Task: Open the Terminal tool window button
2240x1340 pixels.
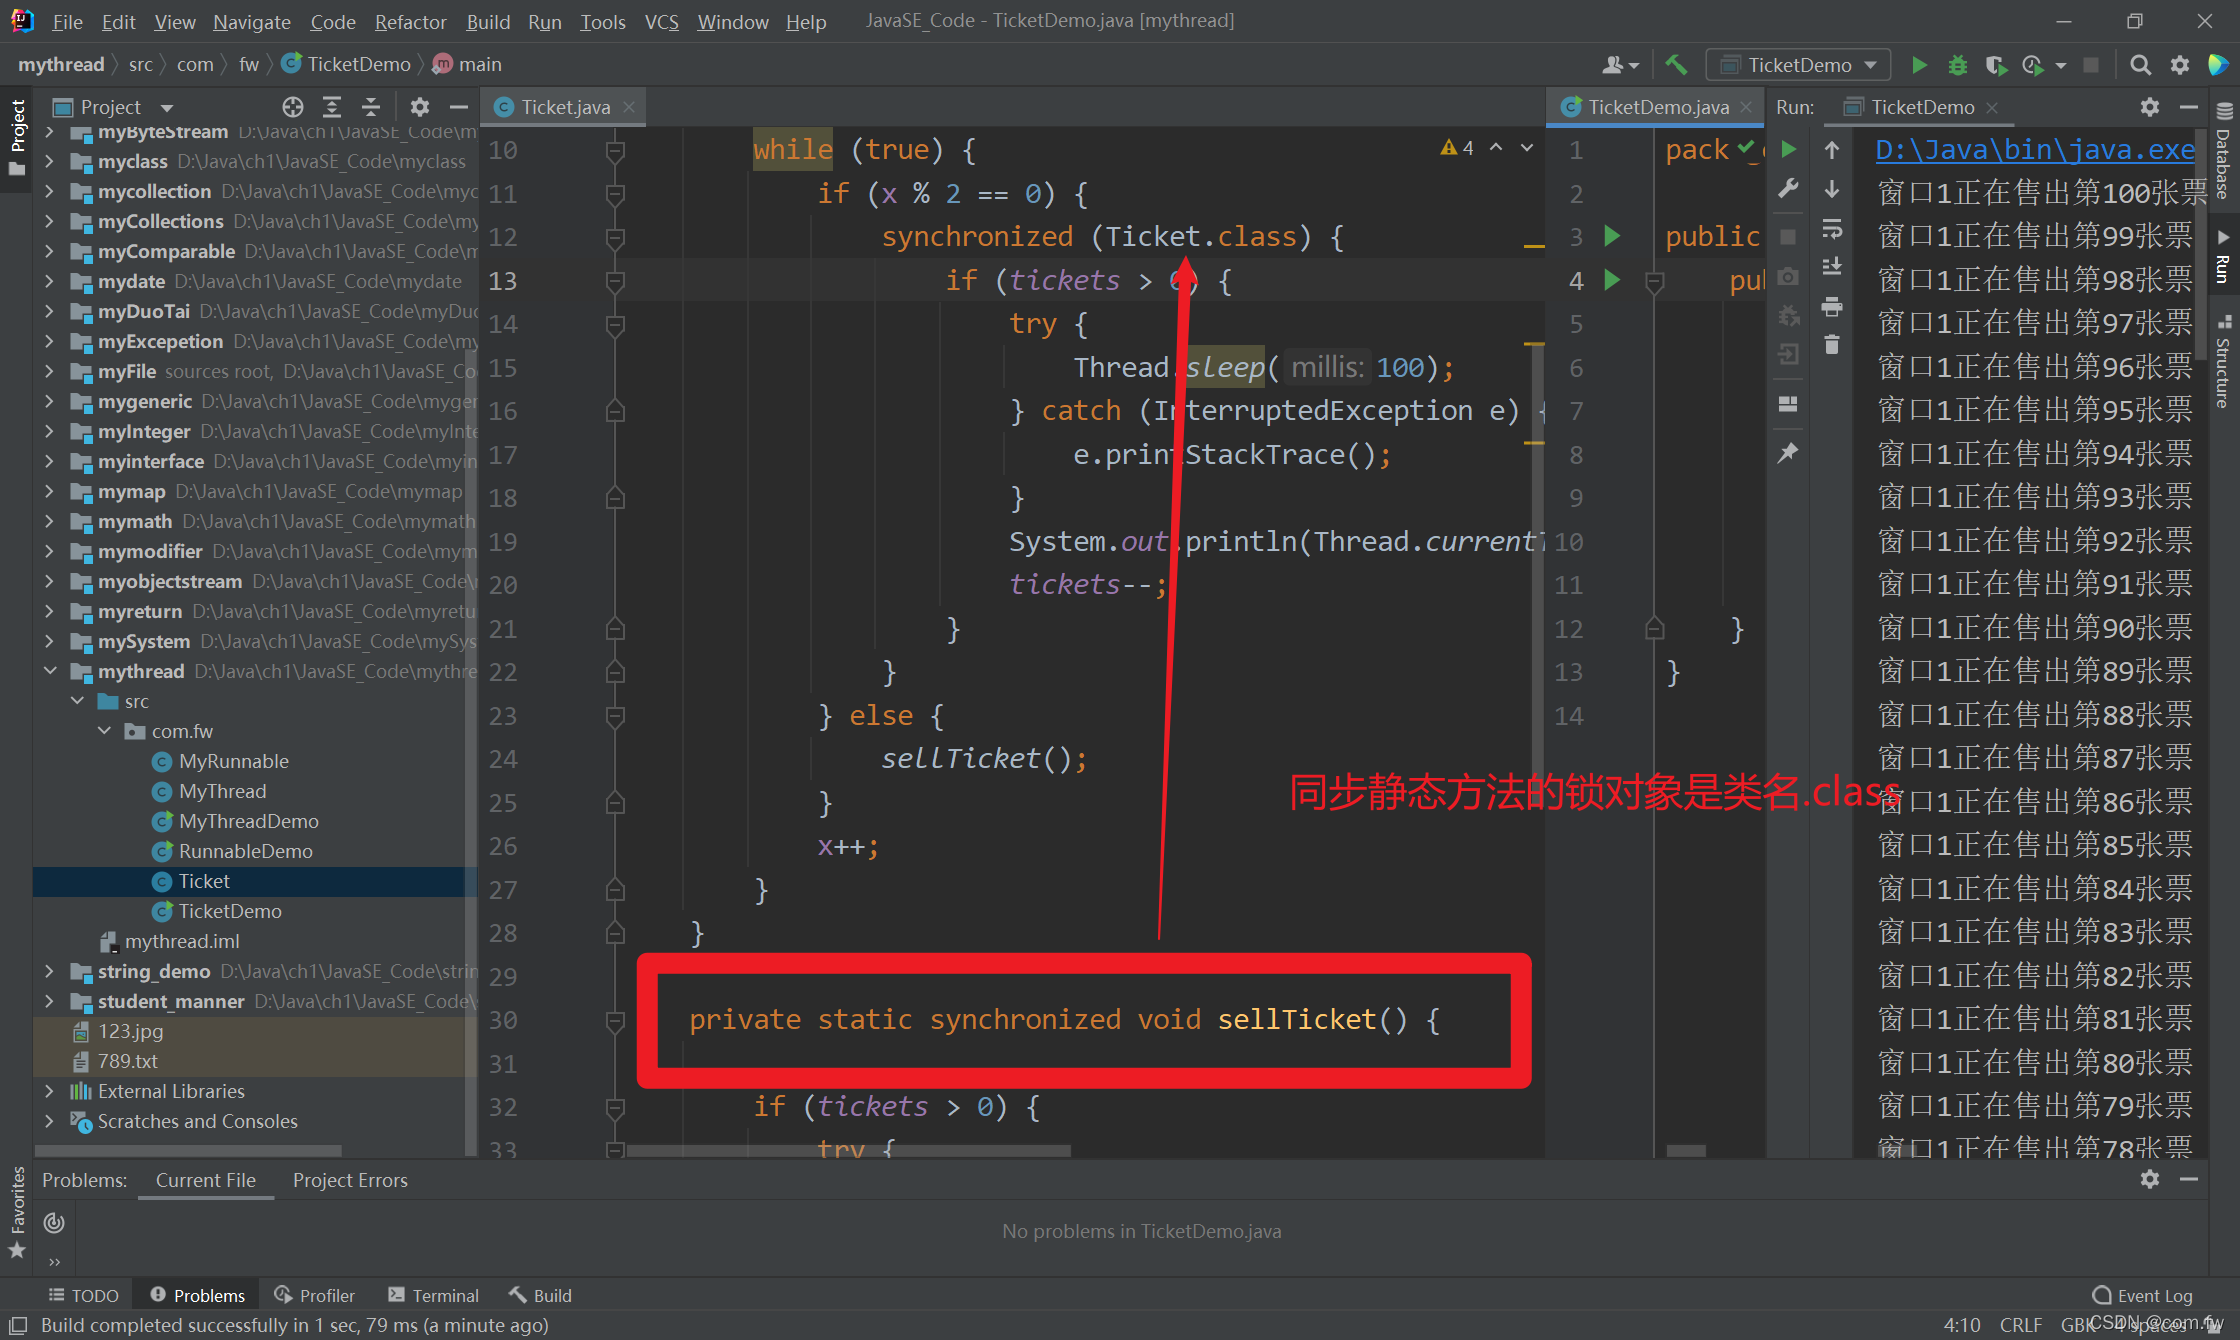Action: tap(433, 1295)
